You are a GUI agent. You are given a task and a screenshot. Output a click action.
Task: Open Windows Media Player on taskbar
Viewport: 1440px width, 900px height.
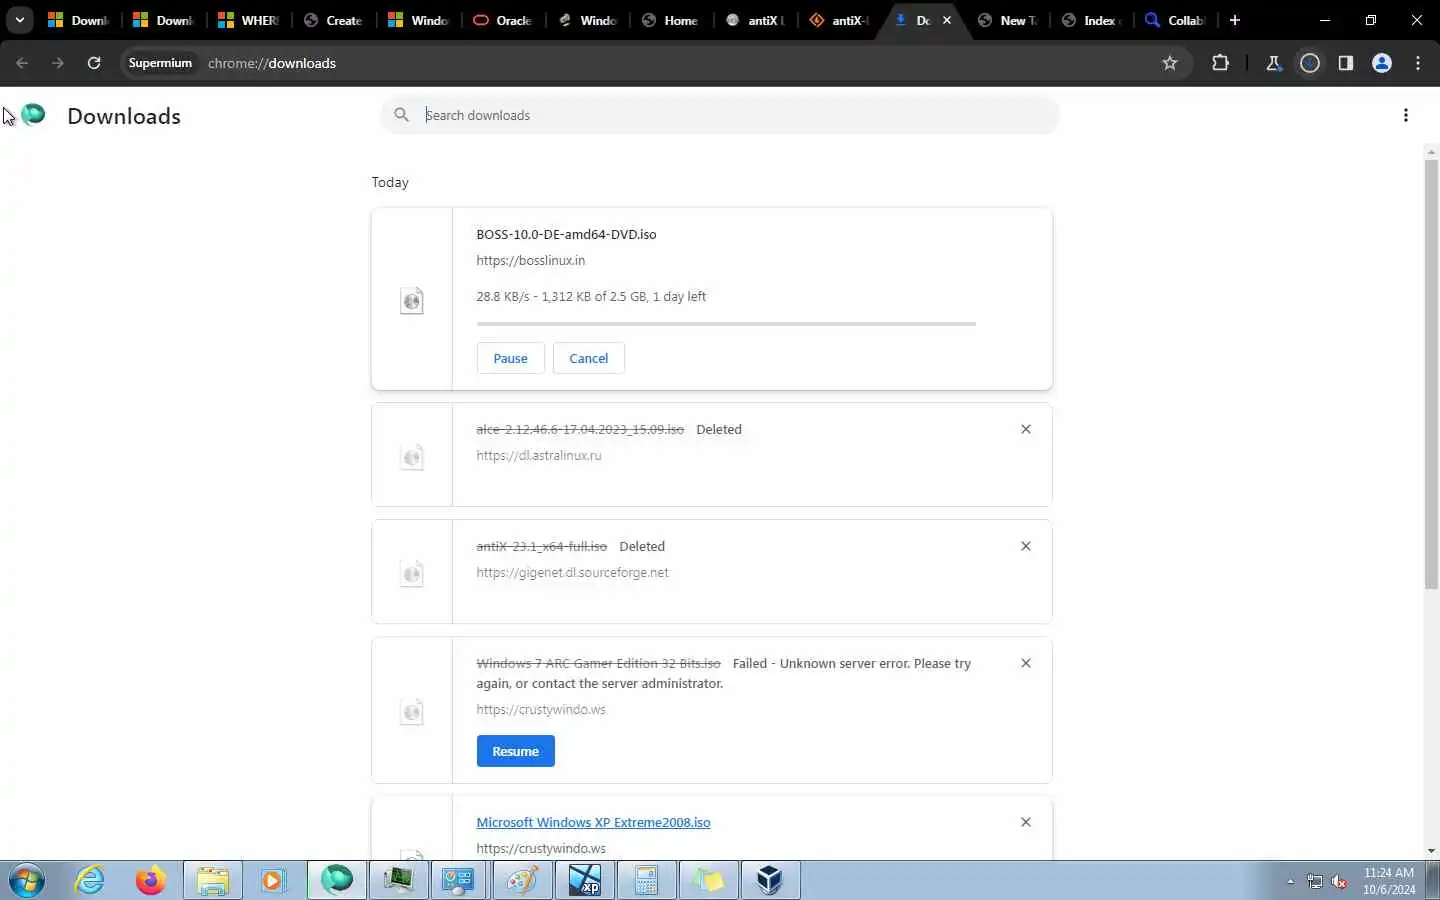point(273,880)
